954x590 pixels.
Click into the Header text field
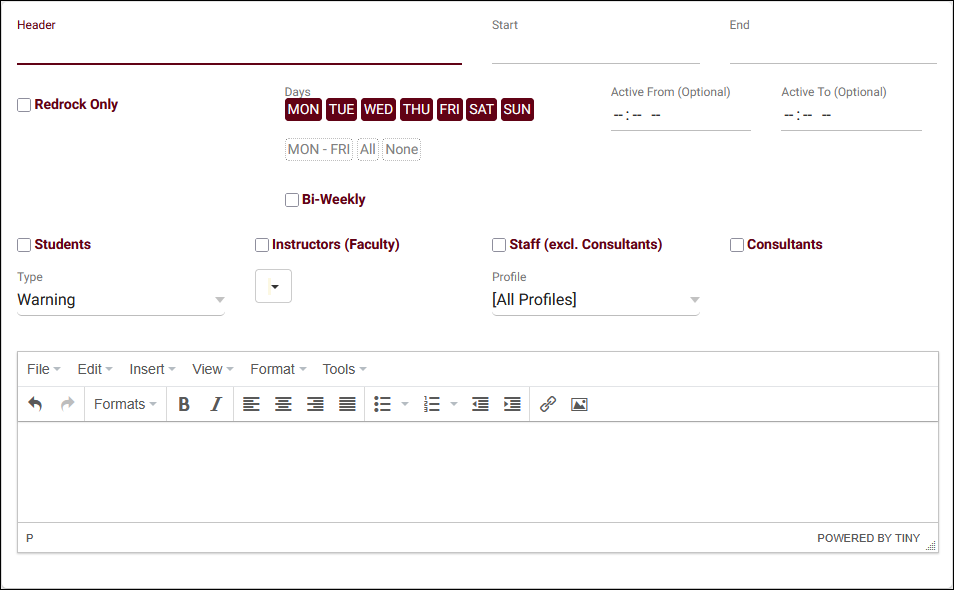pos(239,50)
